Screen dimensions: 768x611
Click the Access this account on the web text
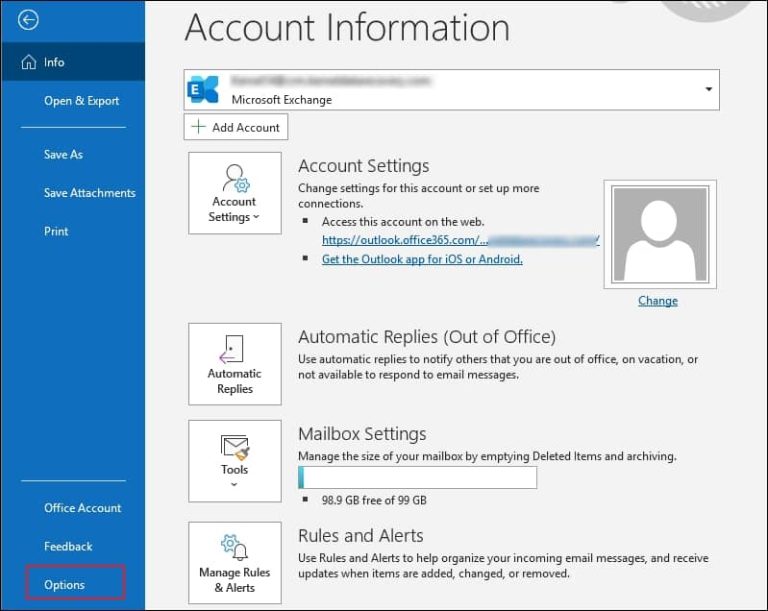(x=403, y=221)
